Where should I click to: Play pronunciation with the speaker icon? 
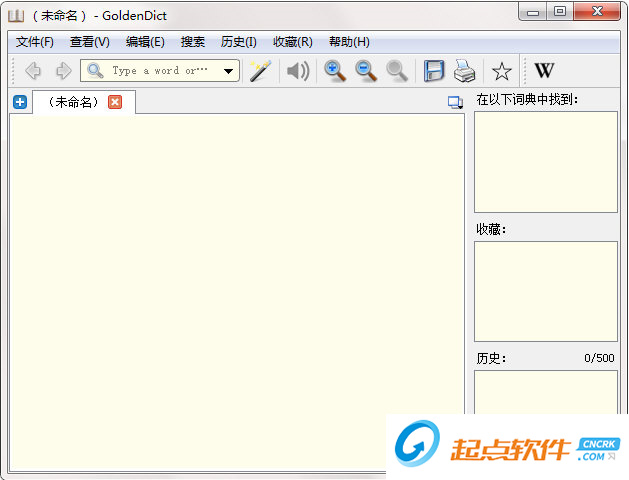(298, 71)
